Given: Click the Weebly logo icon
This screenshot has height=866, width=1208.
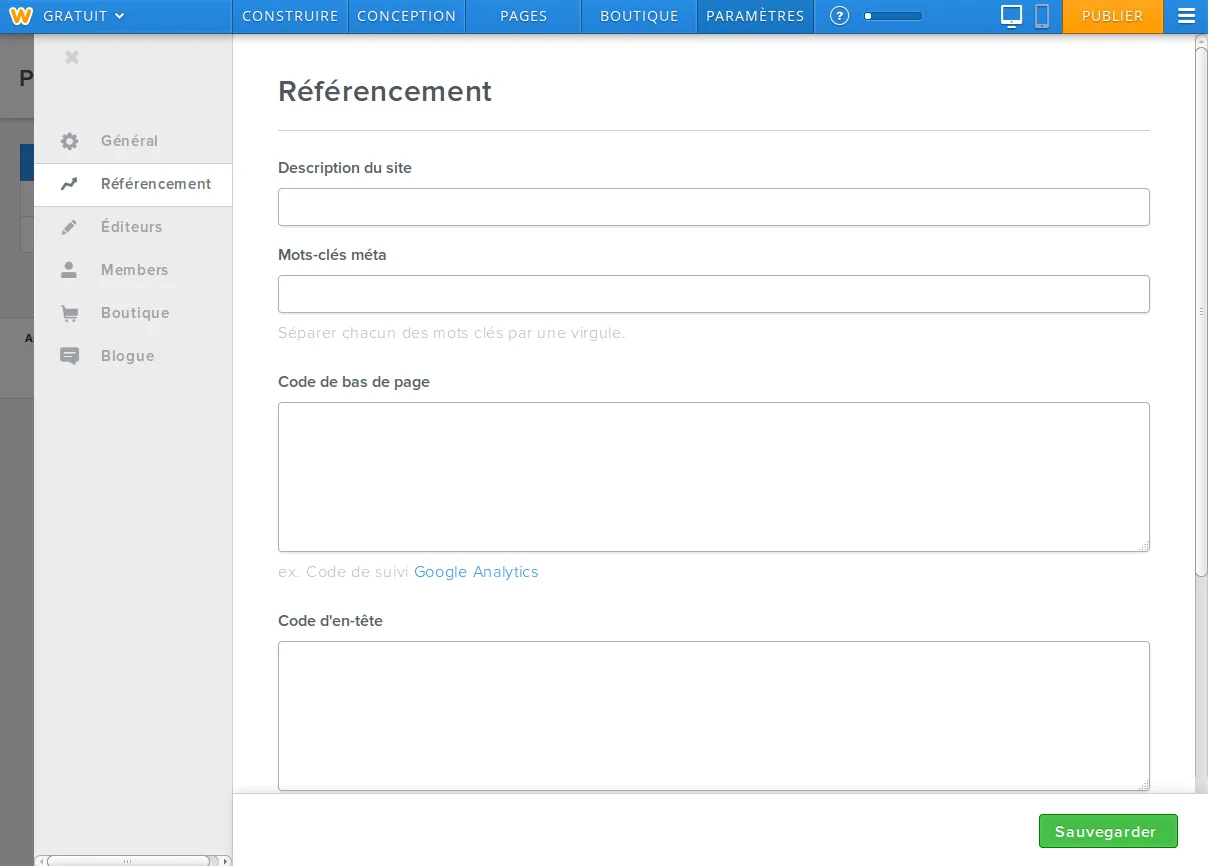Looking at the screenshot, I should pos(21,16).
